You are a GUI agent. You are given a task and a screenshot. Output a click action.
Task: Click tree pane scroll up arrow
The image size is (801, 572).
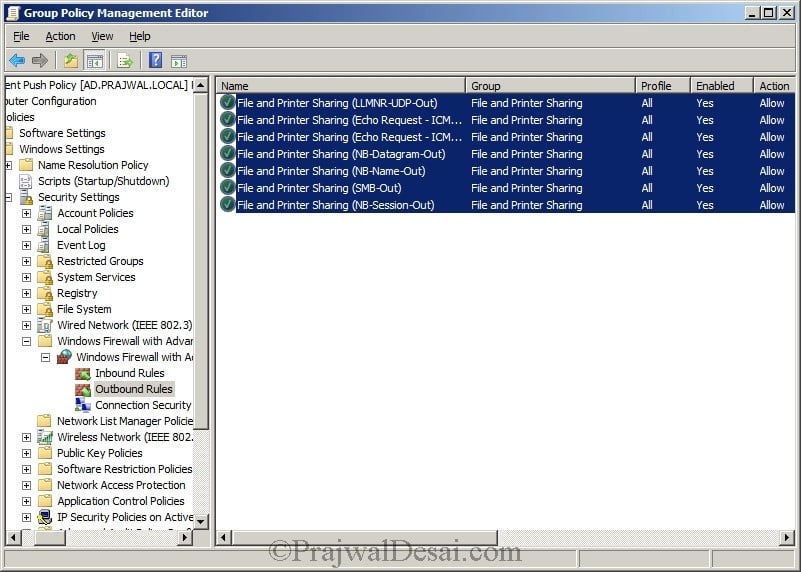201,85
